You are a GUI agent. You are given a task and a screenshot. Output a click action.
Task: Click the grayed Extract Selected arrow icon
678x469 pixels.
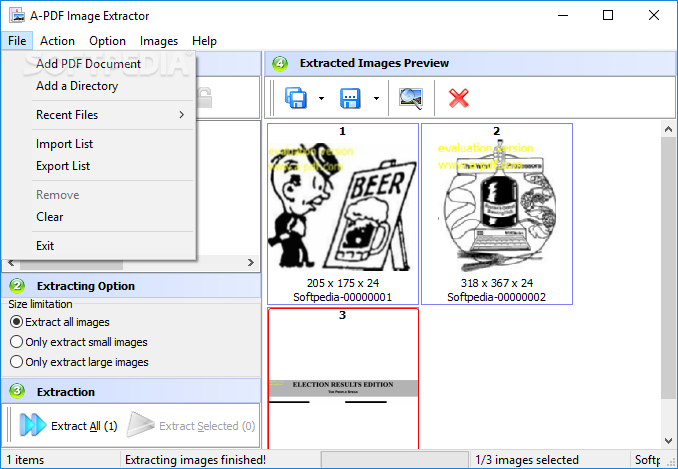coord(141,424)
